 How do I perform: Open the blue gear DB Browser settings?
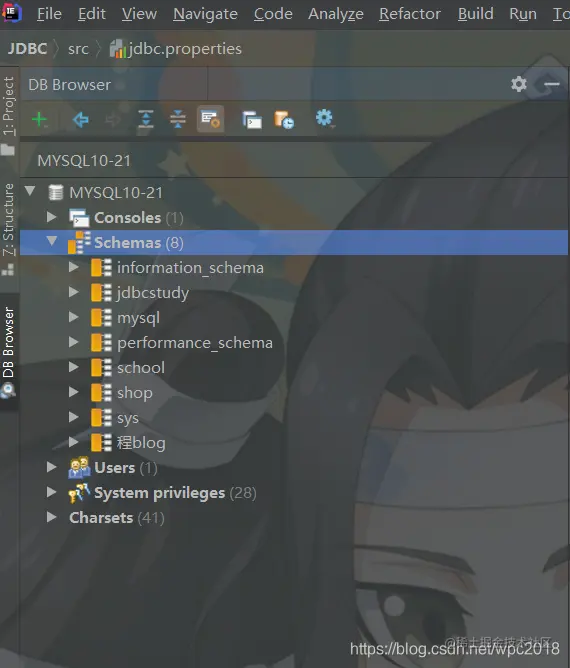(325, 118)
